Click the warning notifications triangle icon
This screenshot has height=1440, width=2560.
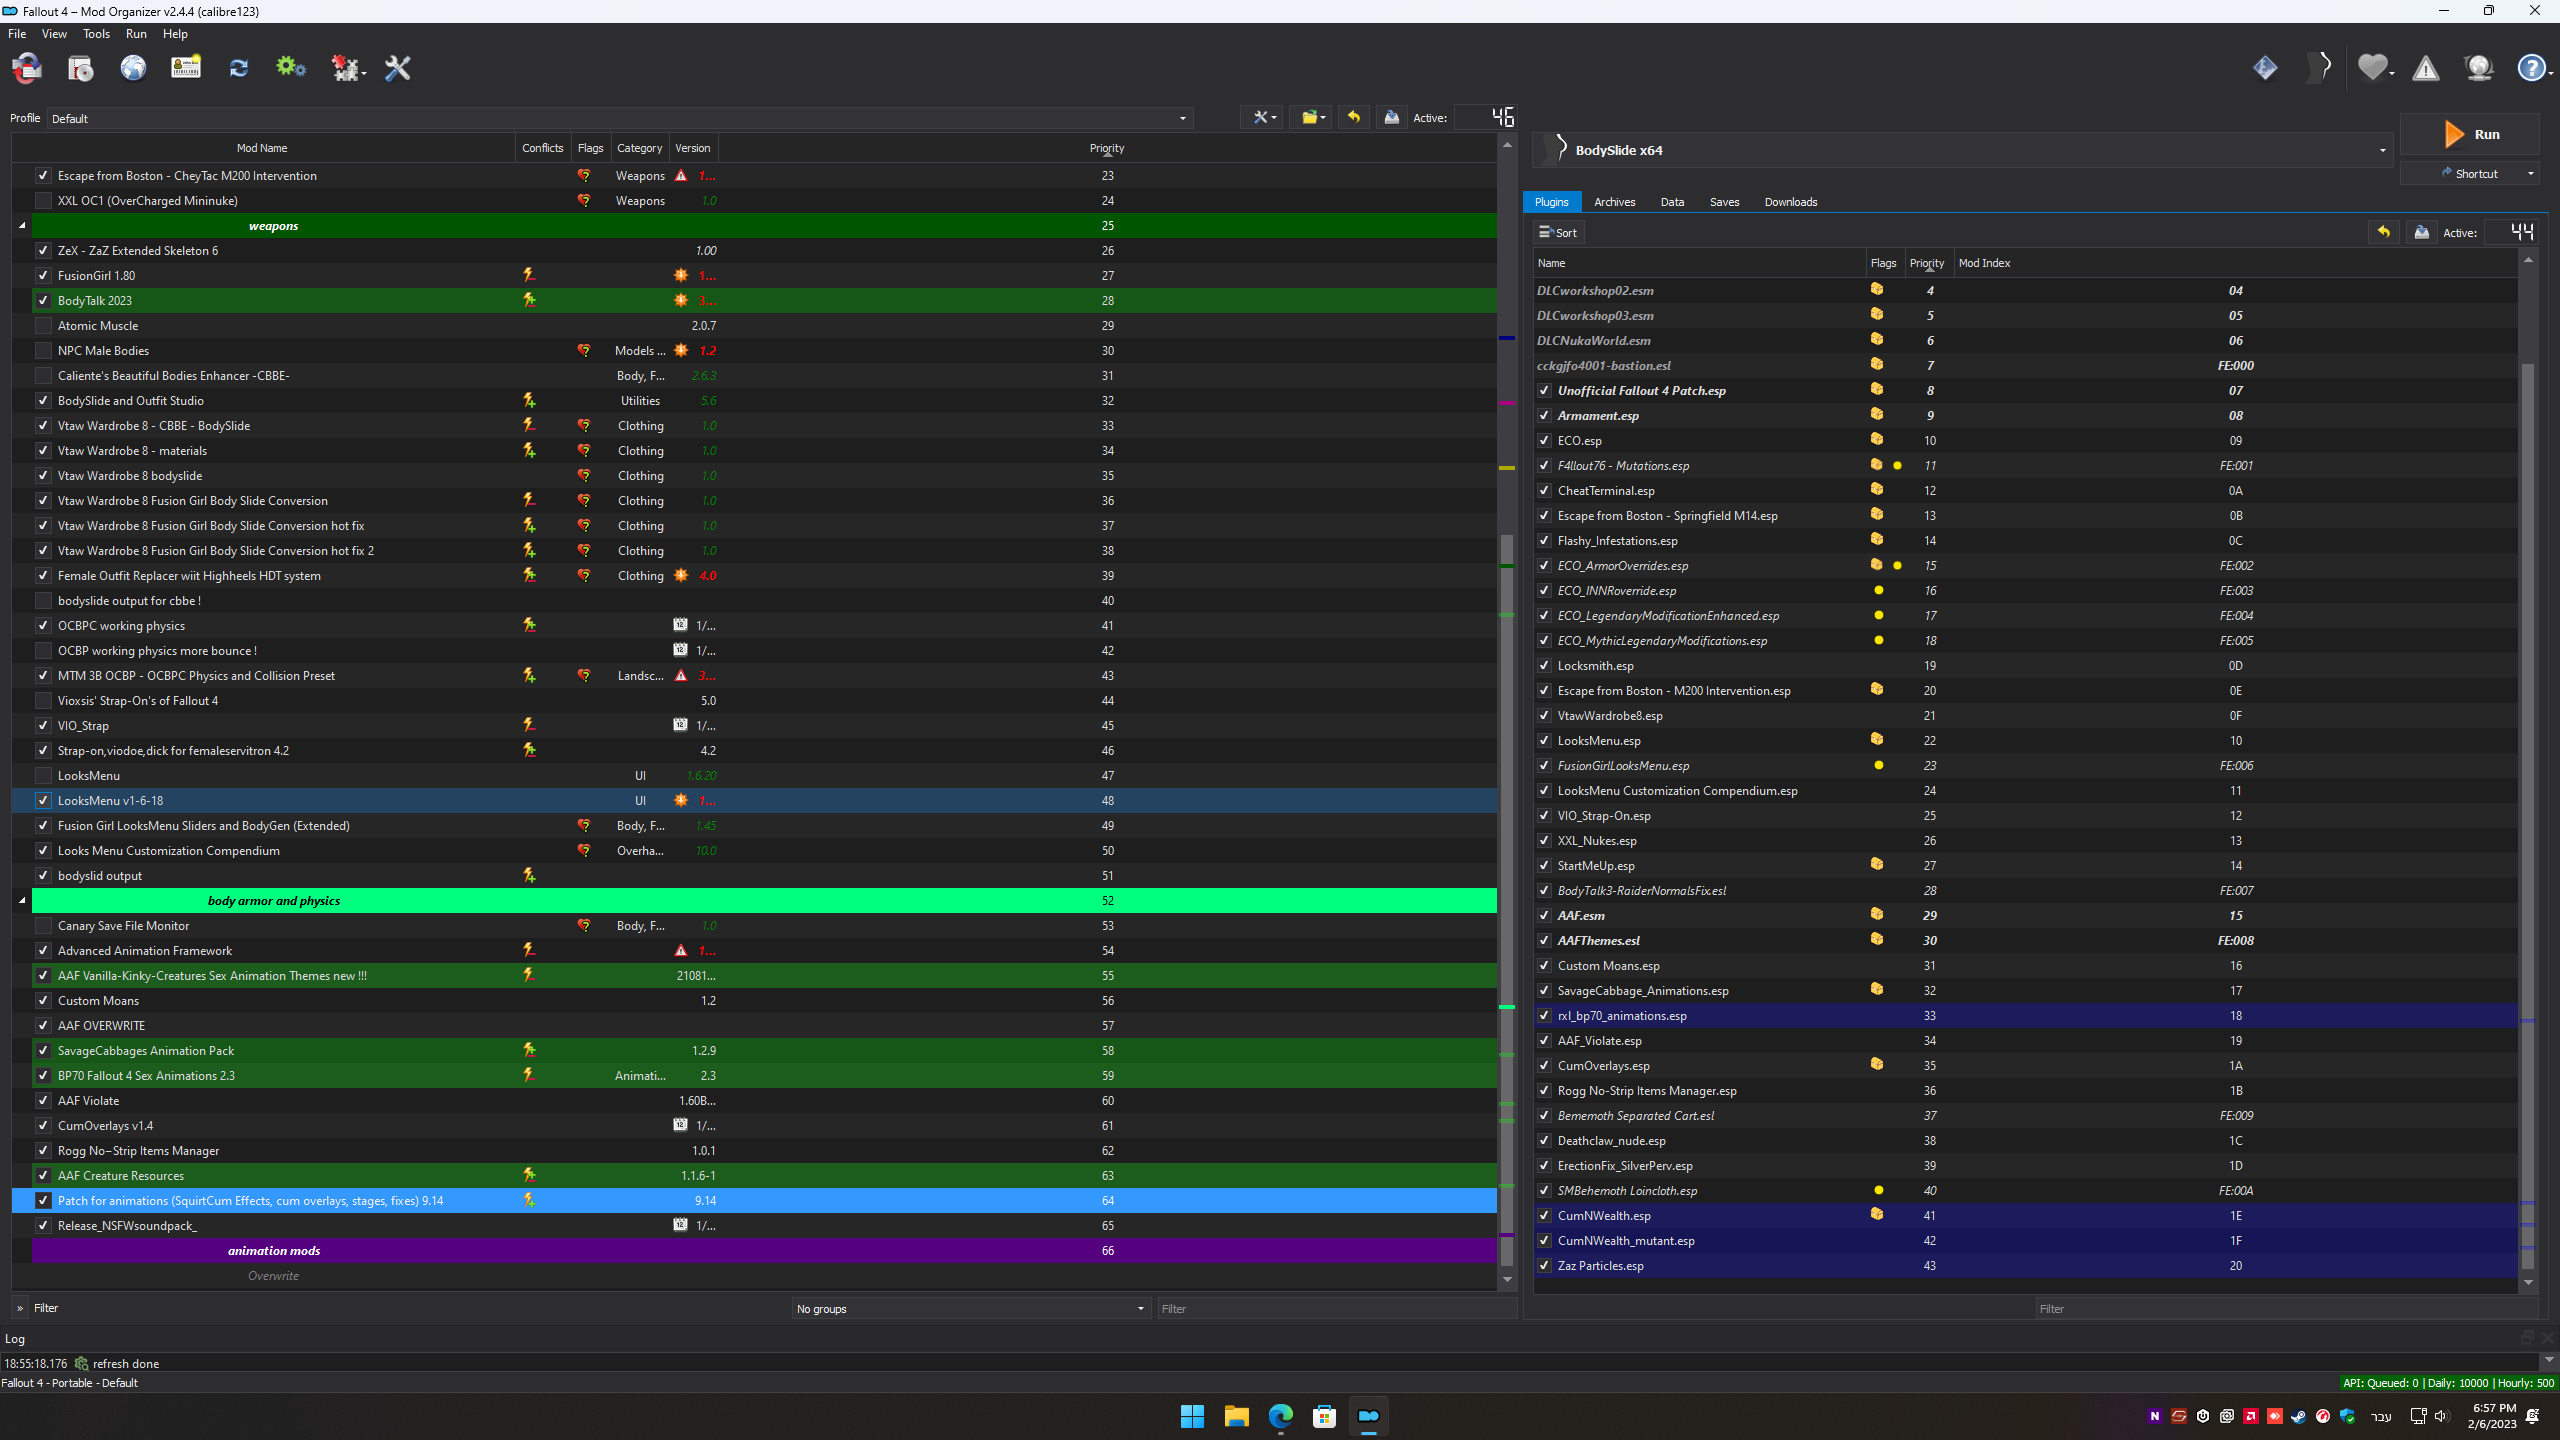point(2425,68)
